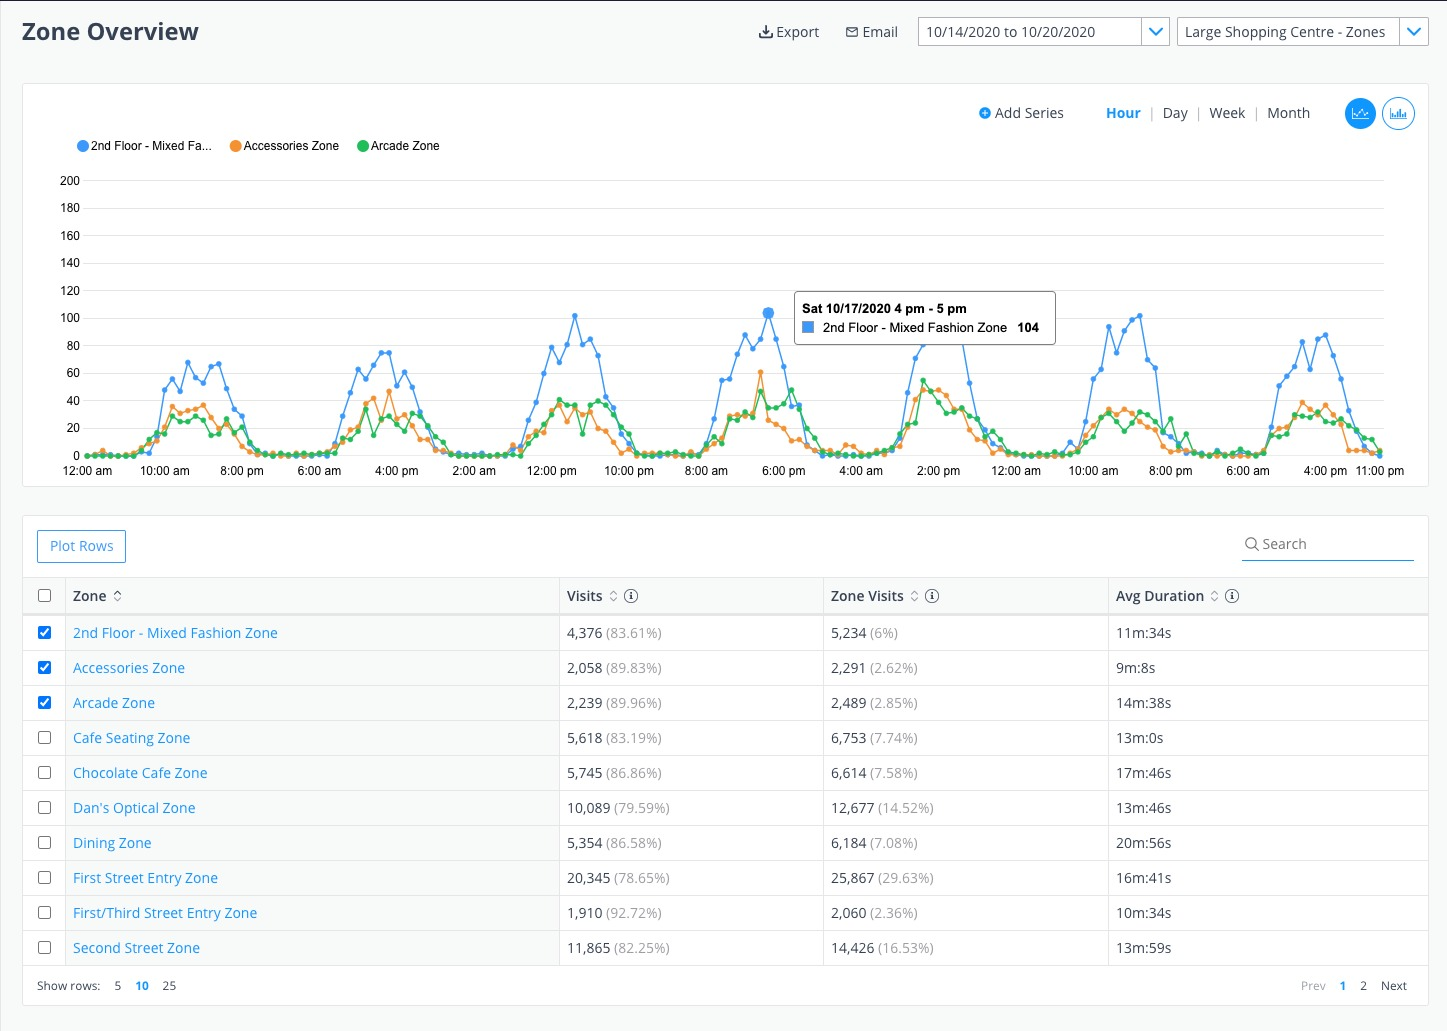Click the search magnifier icon above the table
Screen dimensions: 1447x1031
(x=1252, y=544)
